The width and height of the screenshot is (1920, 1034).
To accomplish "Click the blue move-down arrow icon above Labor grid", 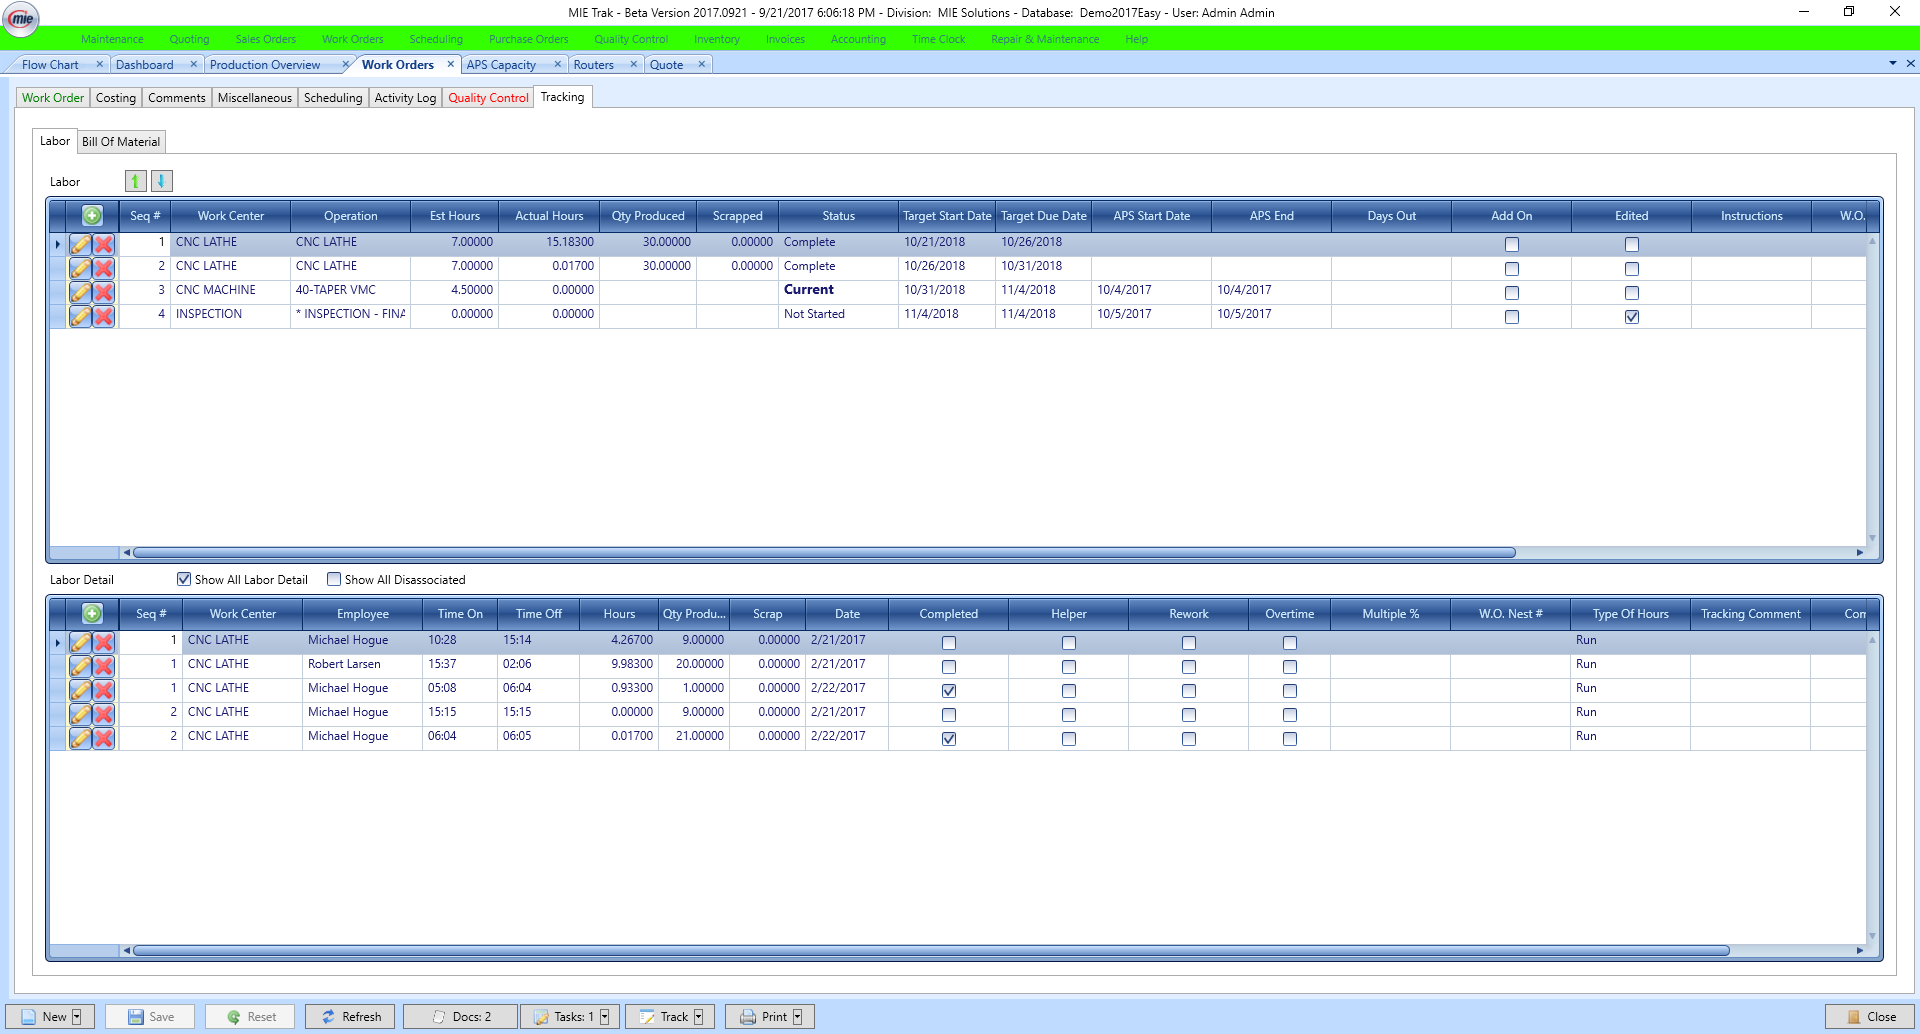I will (x=161, y=181).
